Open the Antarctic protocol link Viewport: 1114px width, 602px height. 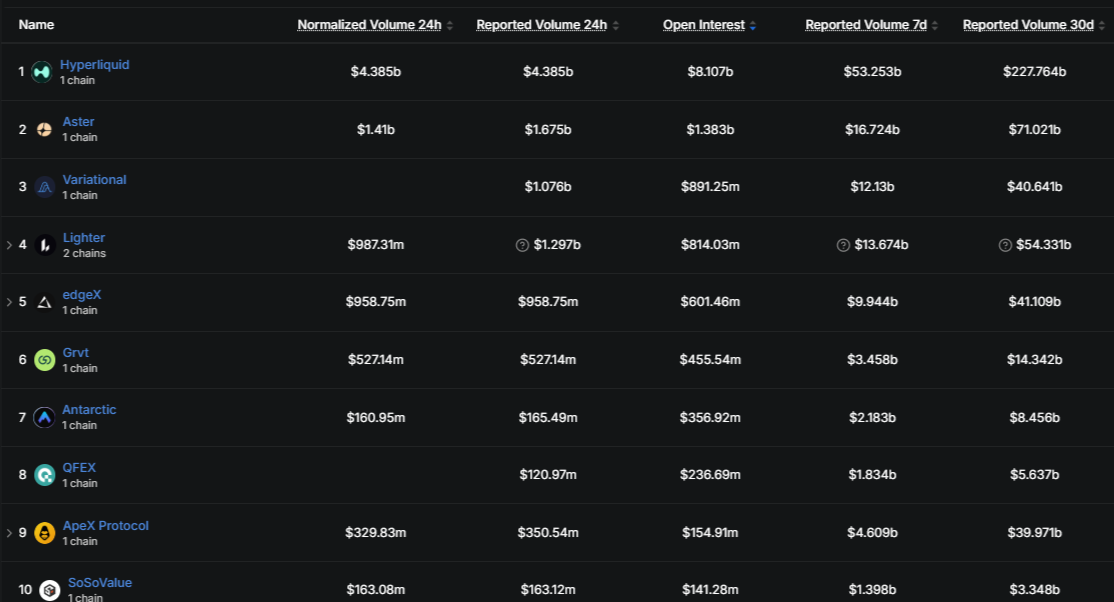point(89,409)
